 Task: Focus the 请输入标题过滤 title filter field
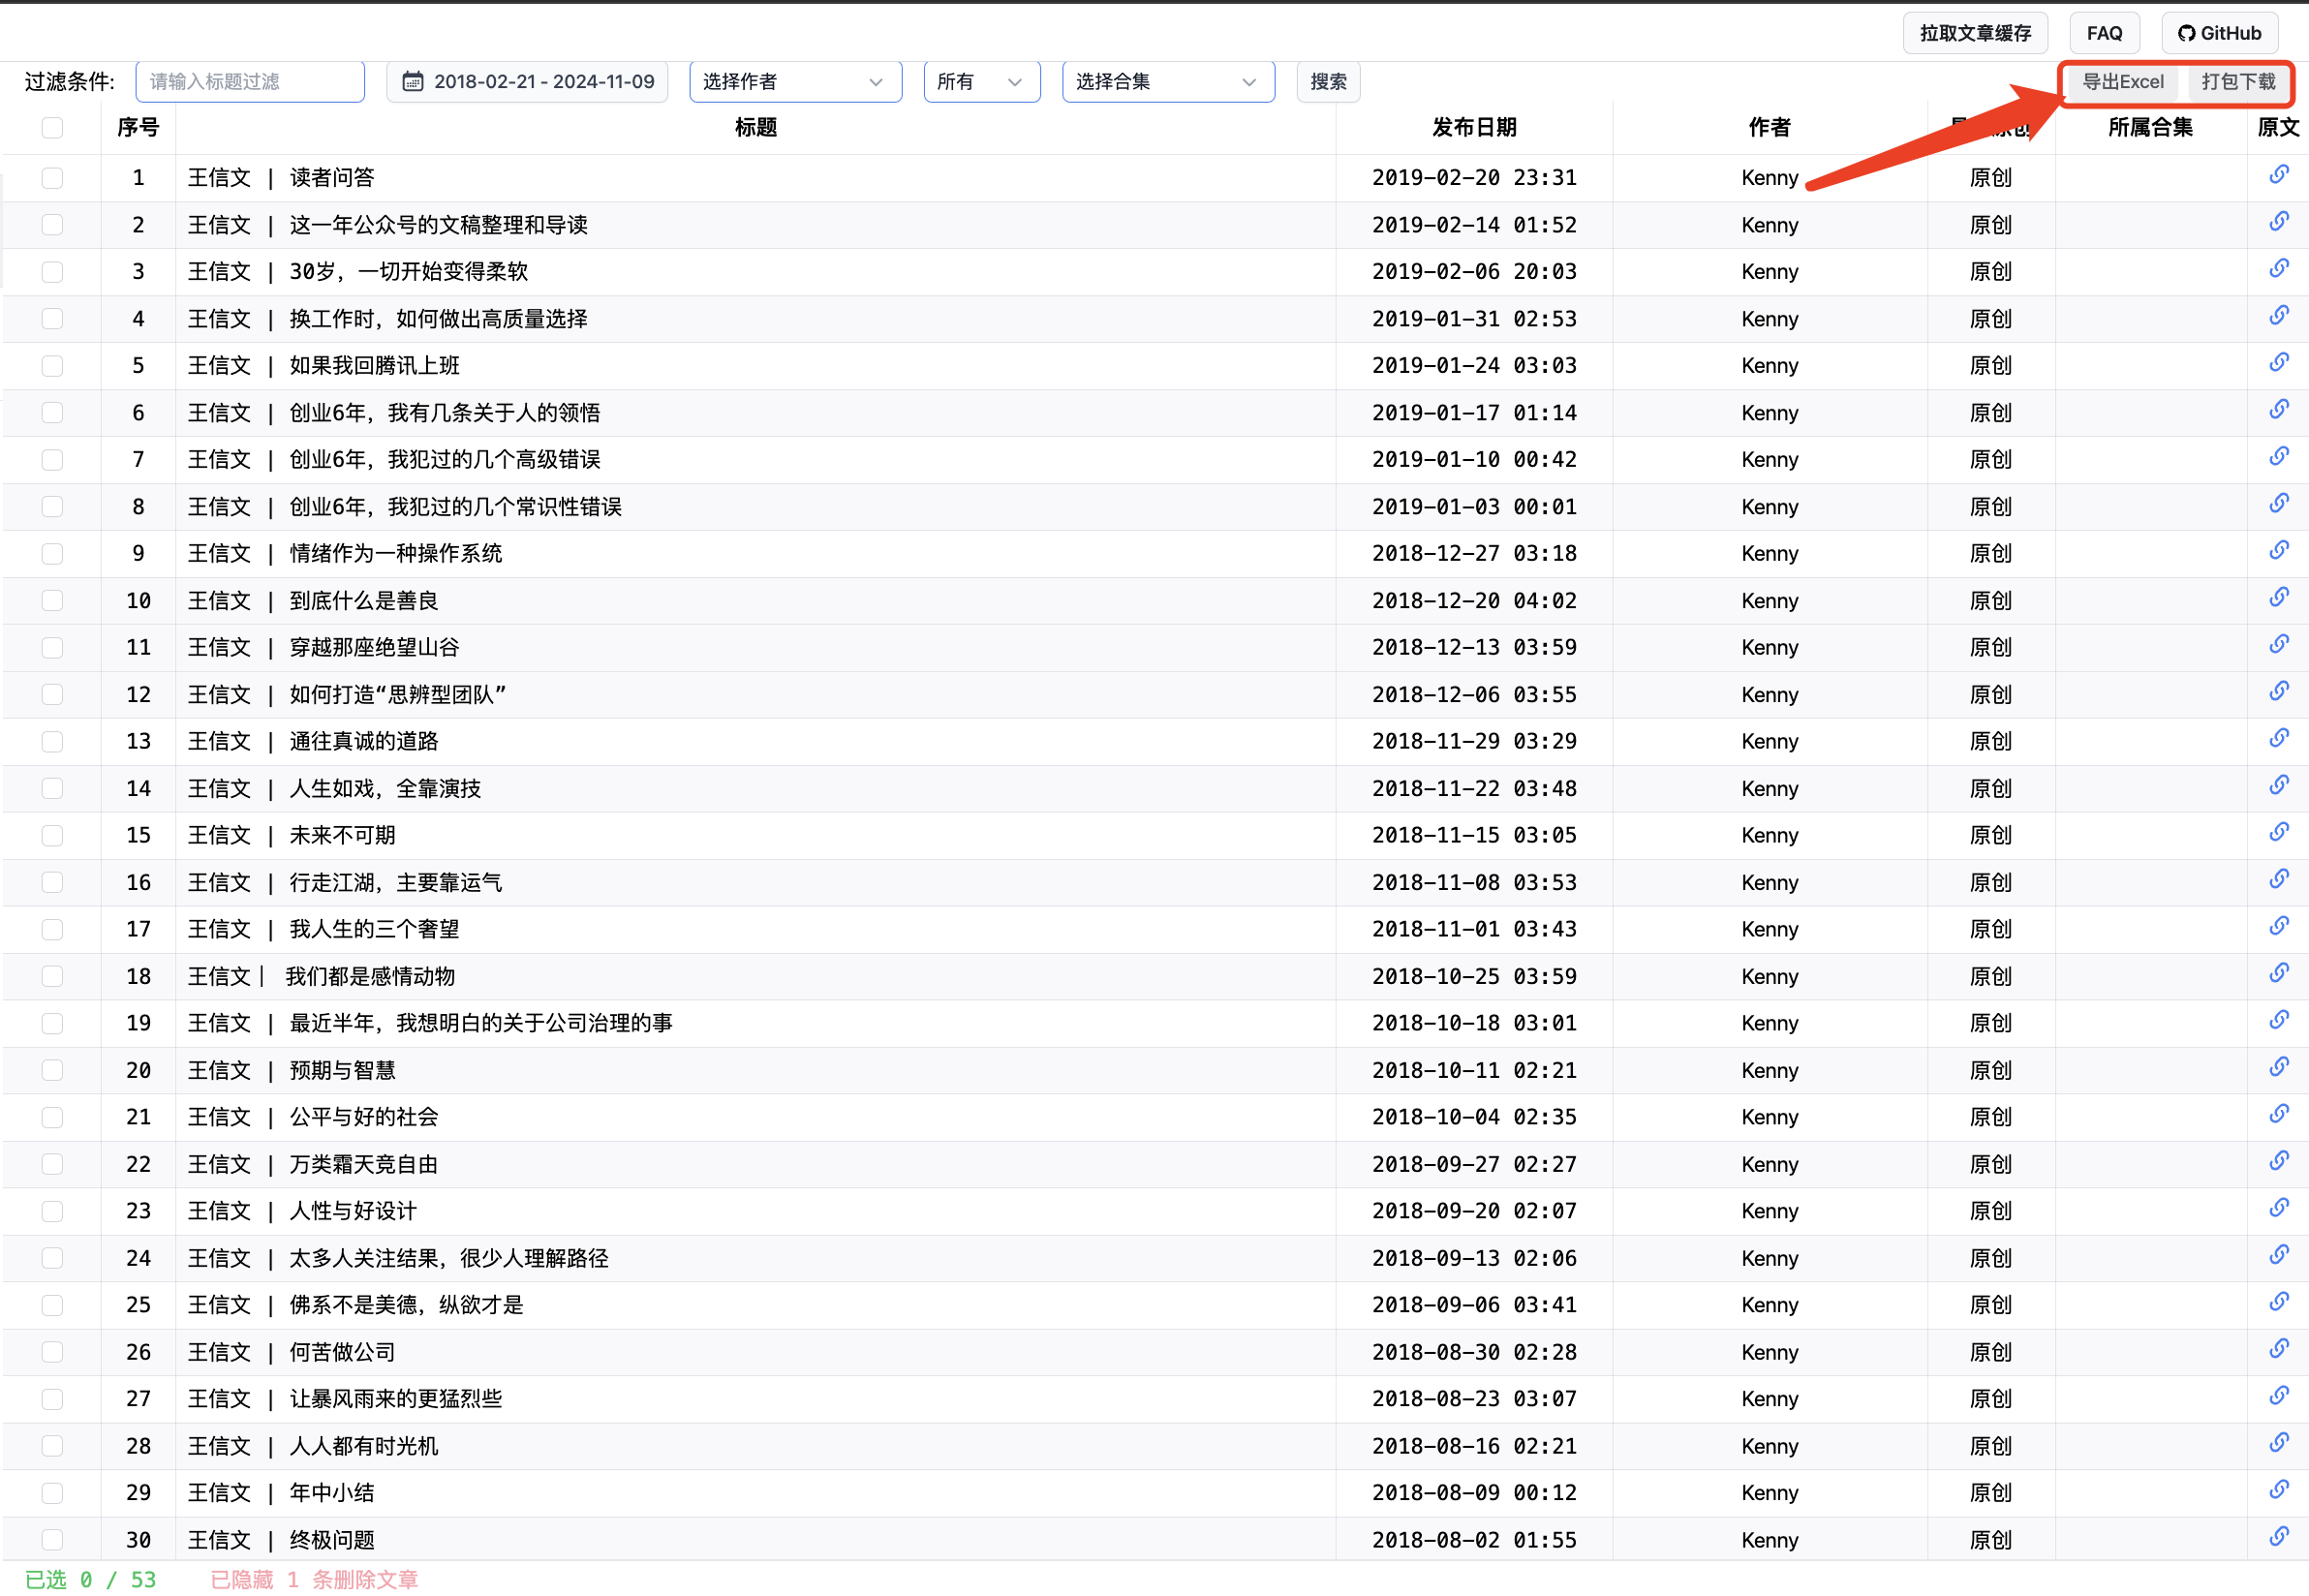click(250, 82)
